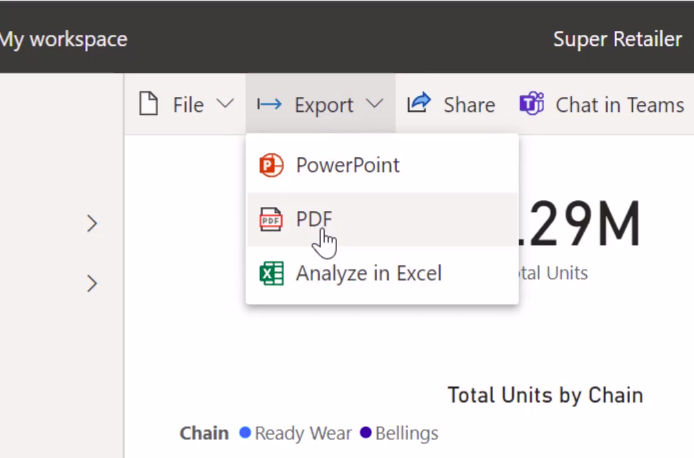694x458 pixels.
Task: Click the File page icon
Action: coord(148,104)
